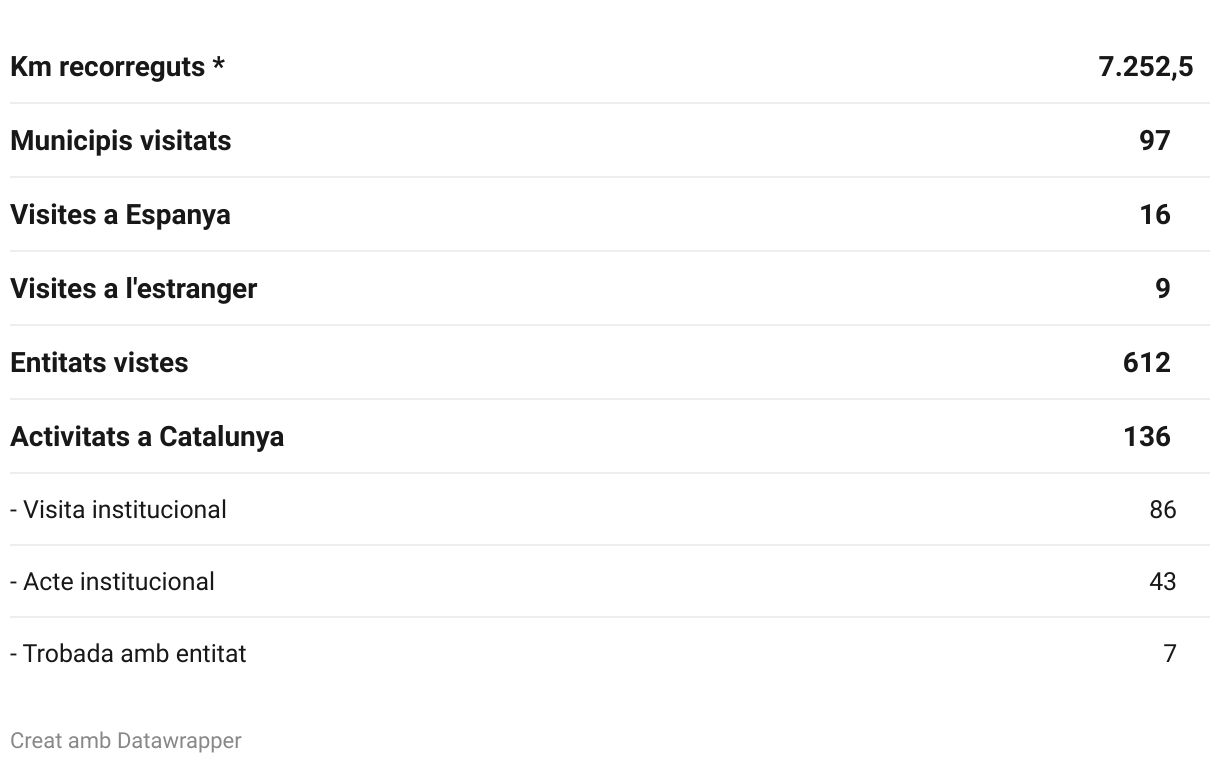
Task: Select the value 9 for foreign visits
Action: click(1162, 289)
